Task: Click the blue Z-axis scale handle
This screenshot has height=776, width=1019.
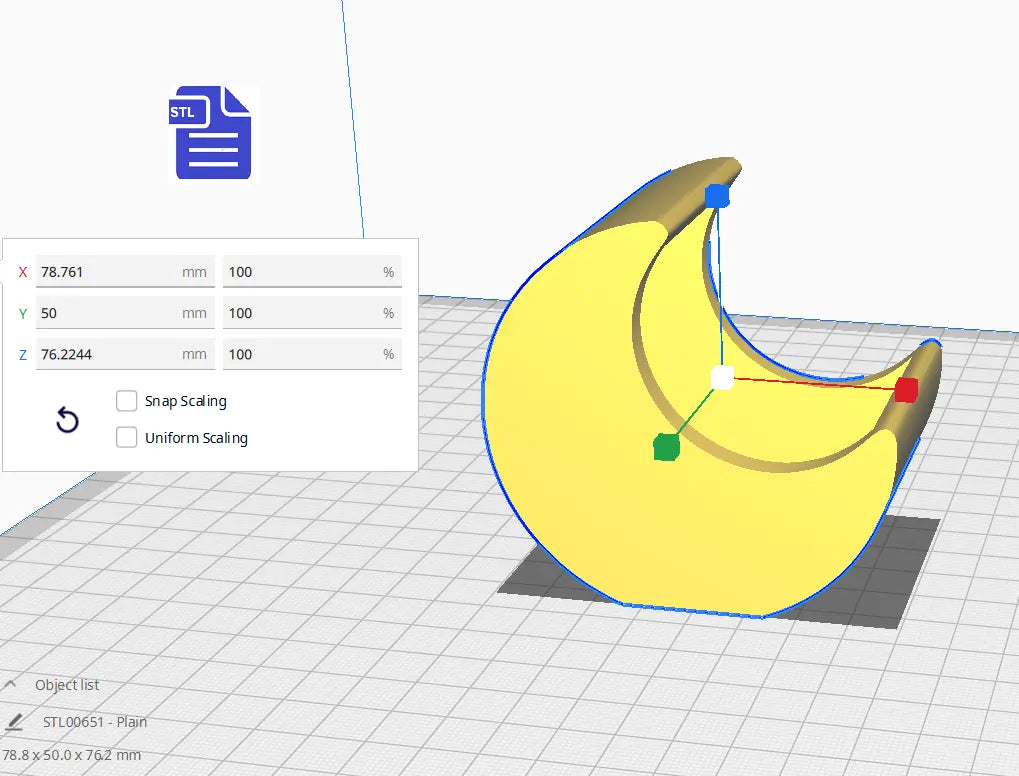Action: tap(717, 196)
